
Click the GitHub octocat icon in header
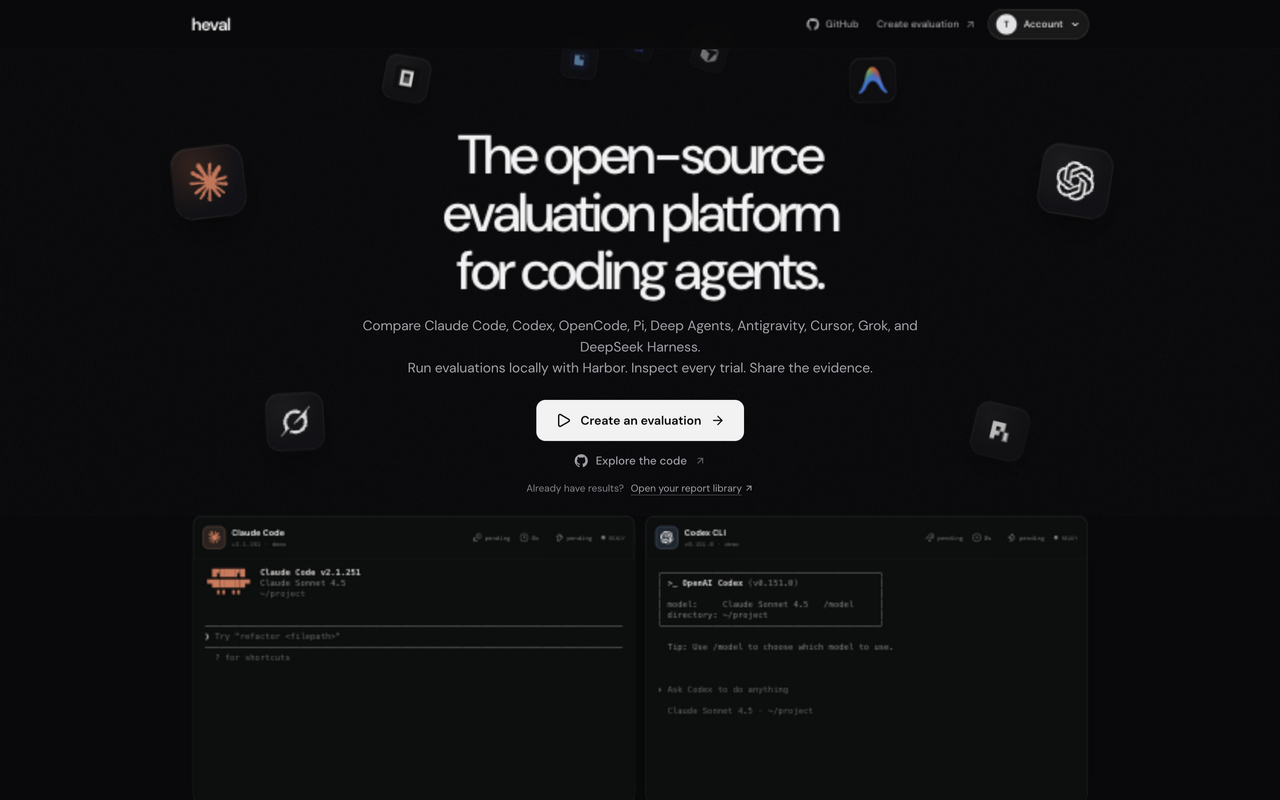click(x=813, y=24)
